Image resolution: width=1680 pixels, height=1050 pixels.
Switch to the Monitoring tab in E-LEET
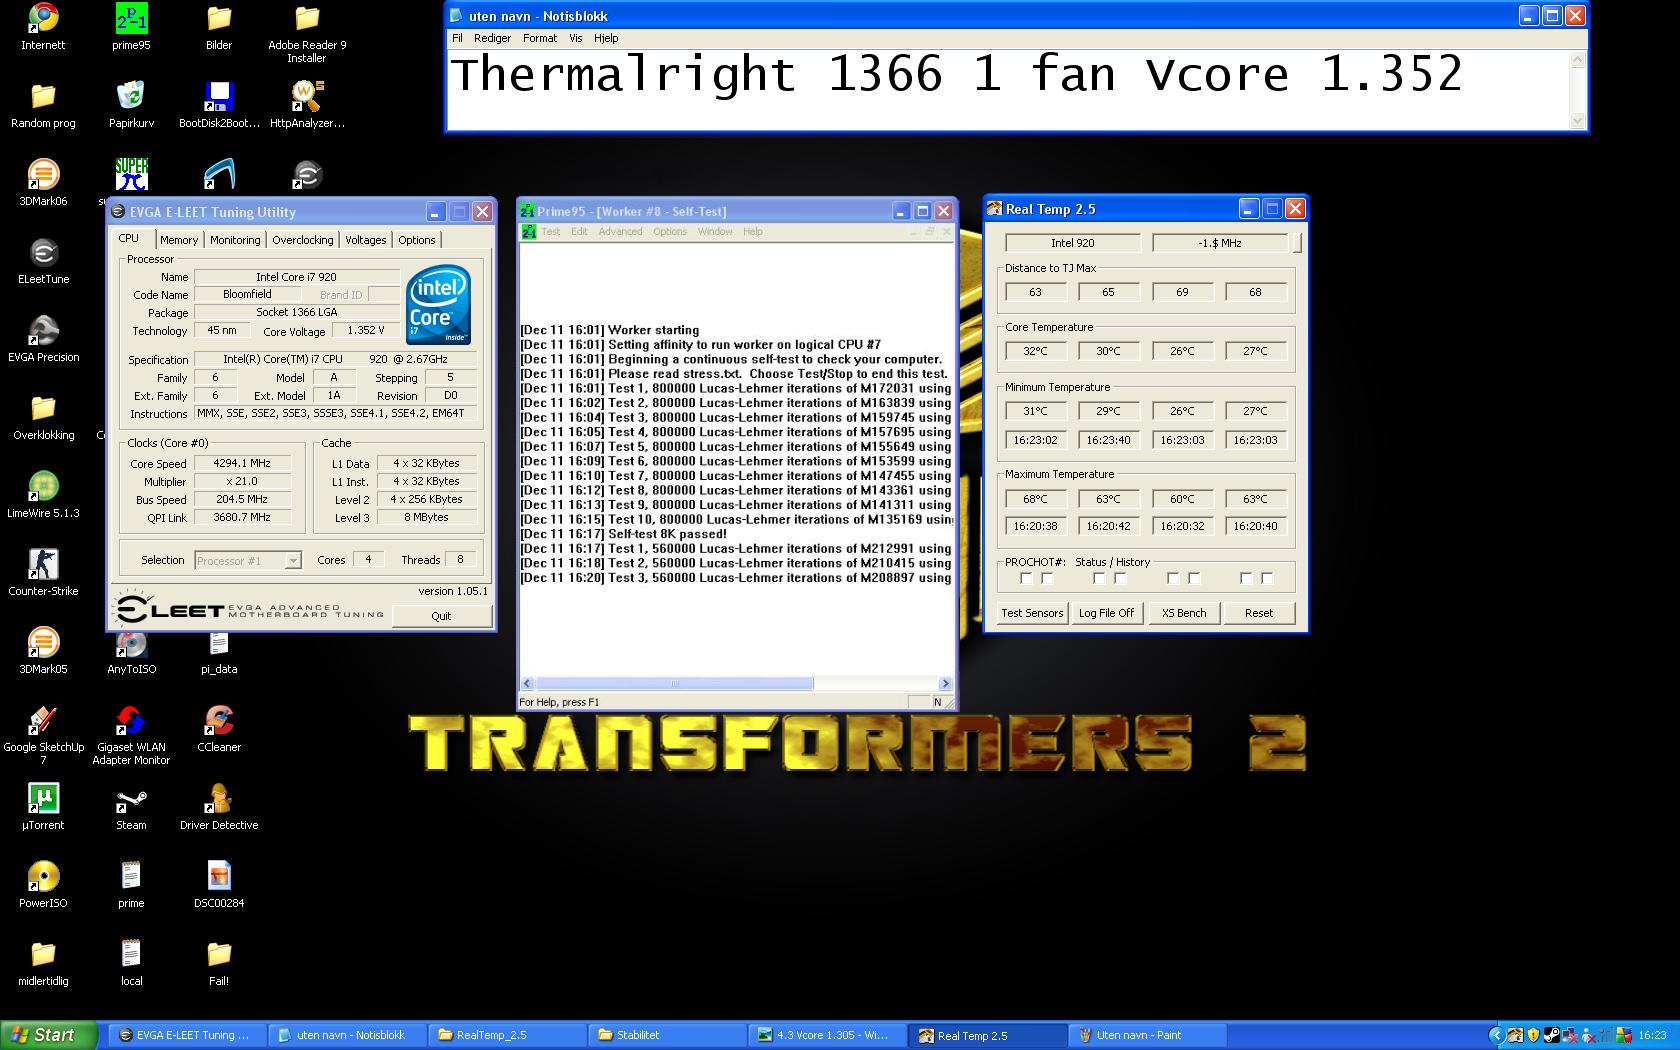(x=235, y=240)
